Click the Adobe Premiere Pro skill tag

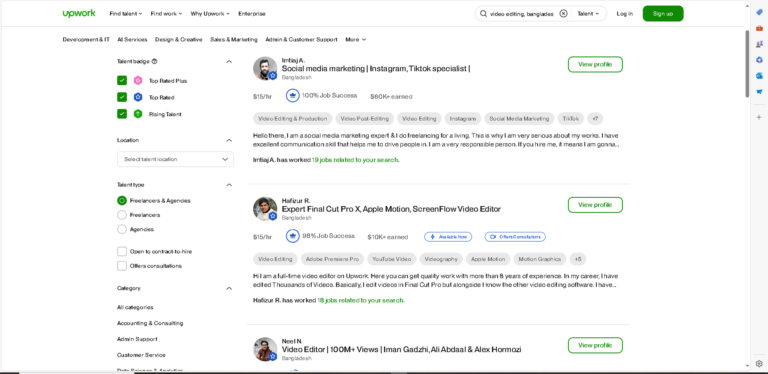[333, 259]
